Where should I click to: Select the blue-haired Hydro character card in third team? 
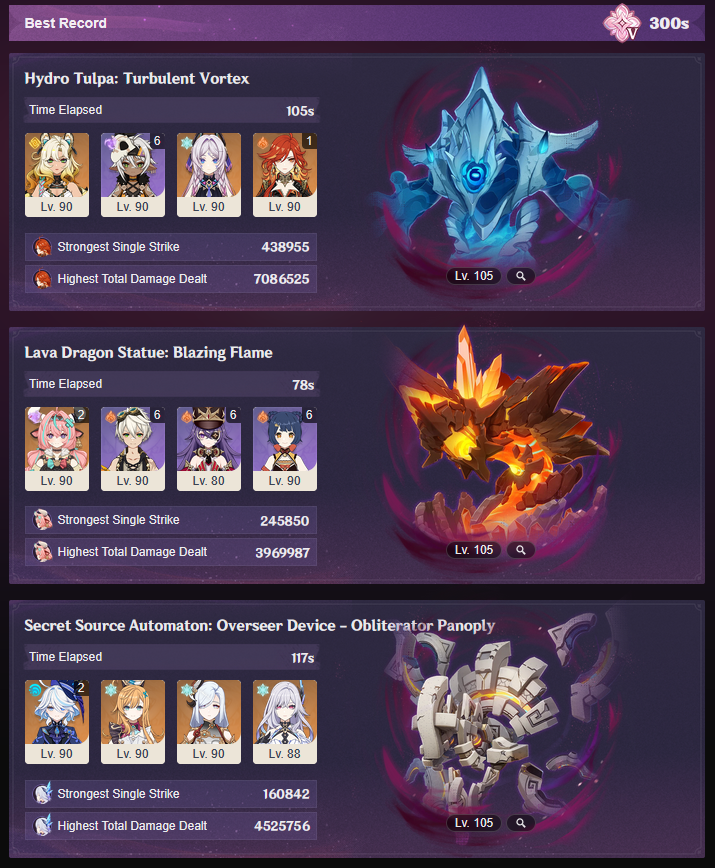coord(56,722)
